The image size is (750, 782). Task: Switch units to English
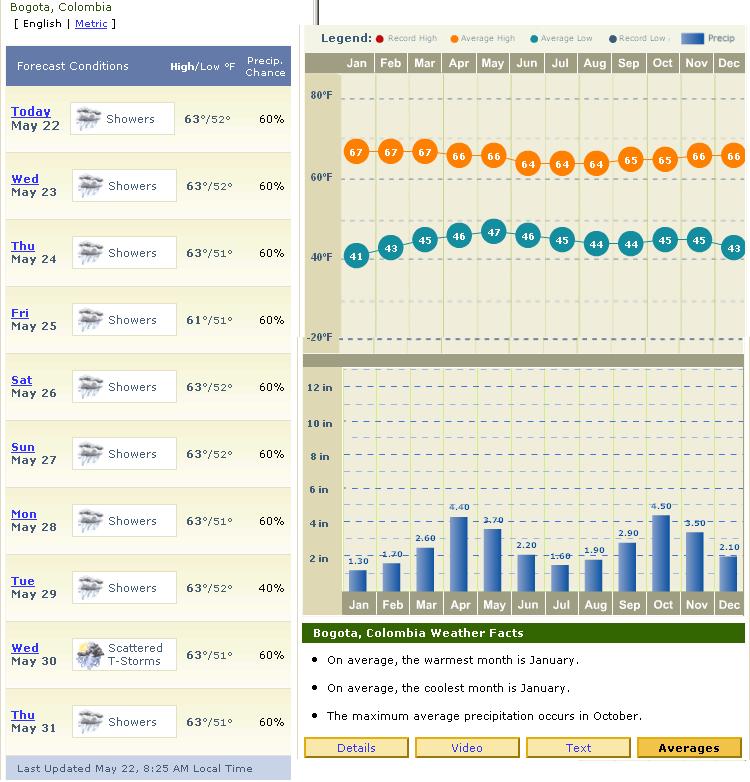click(41, 23)
